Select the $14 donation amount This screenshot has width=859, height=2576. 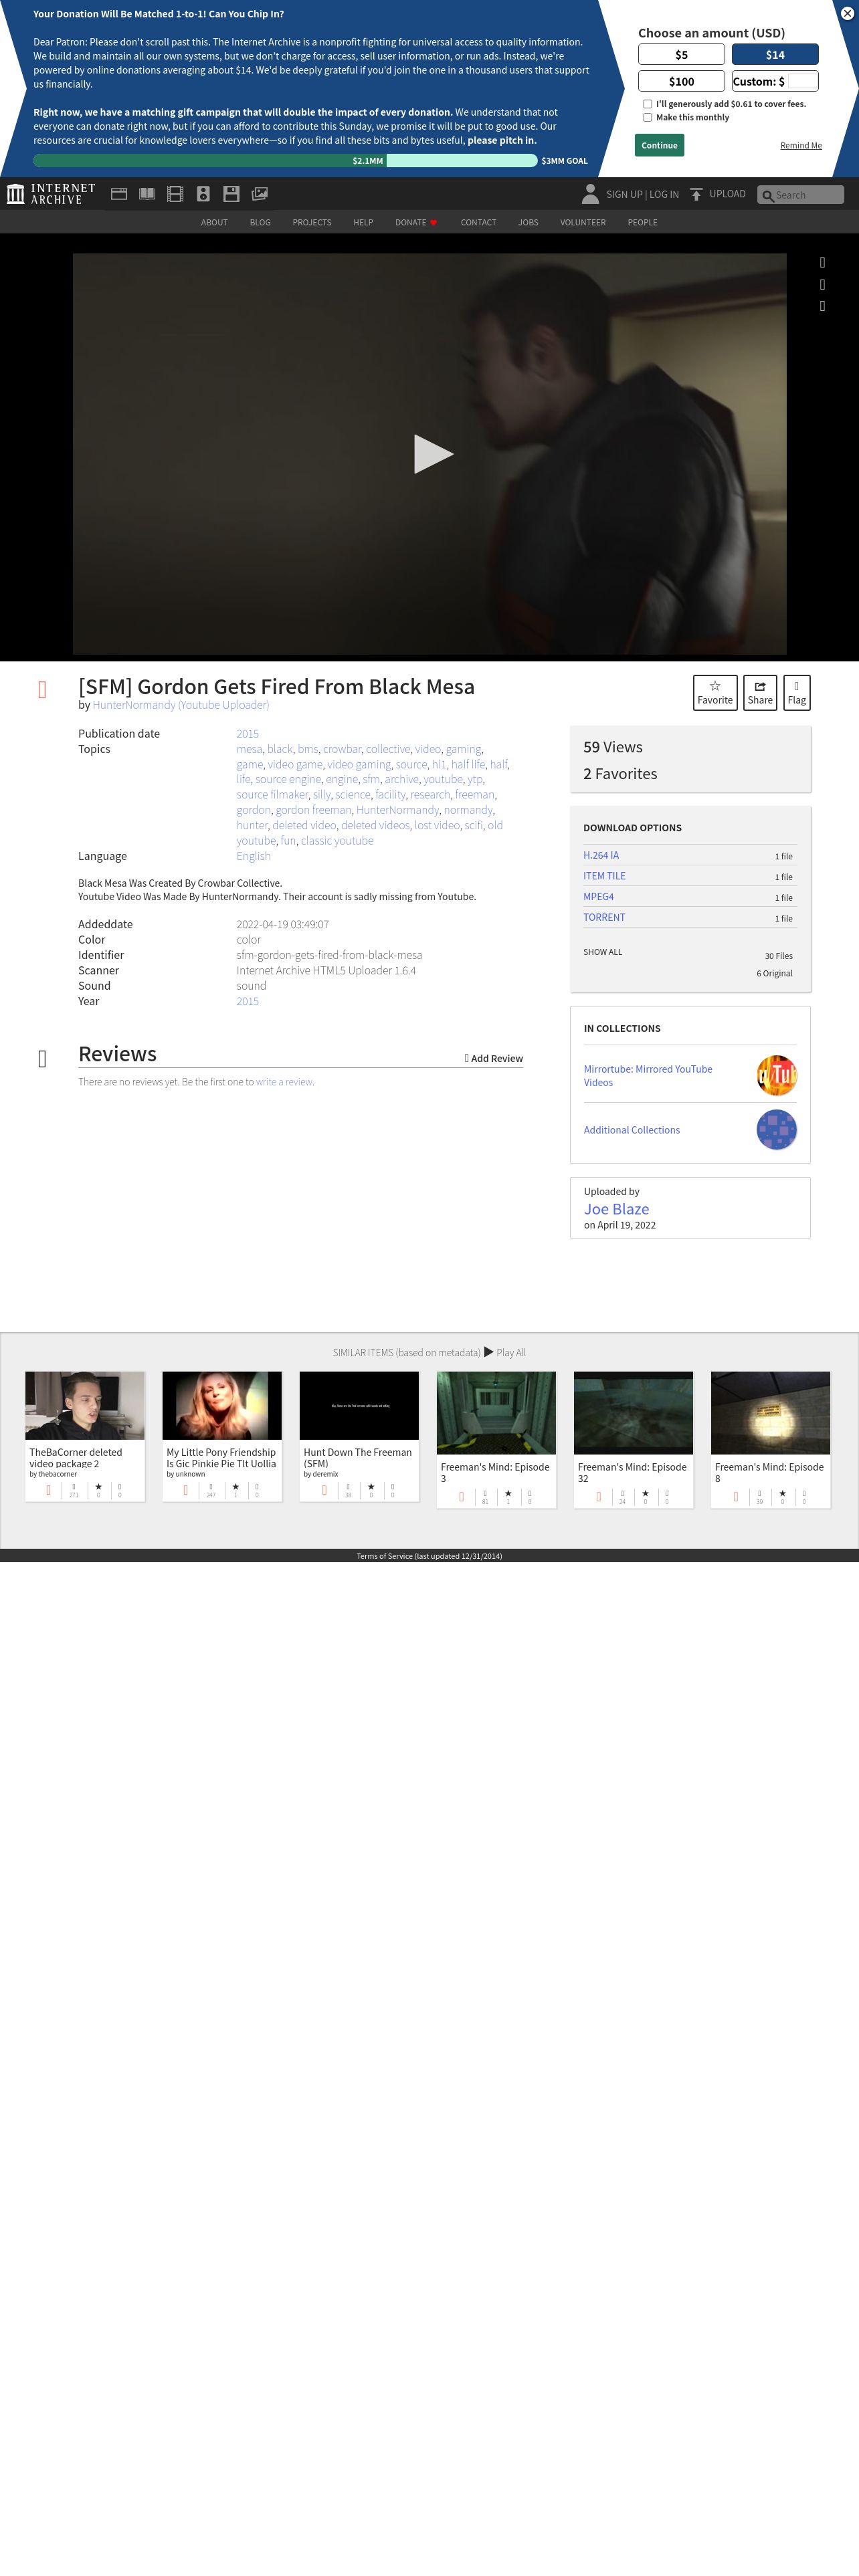pyautogui.click(x=775, y=55)
